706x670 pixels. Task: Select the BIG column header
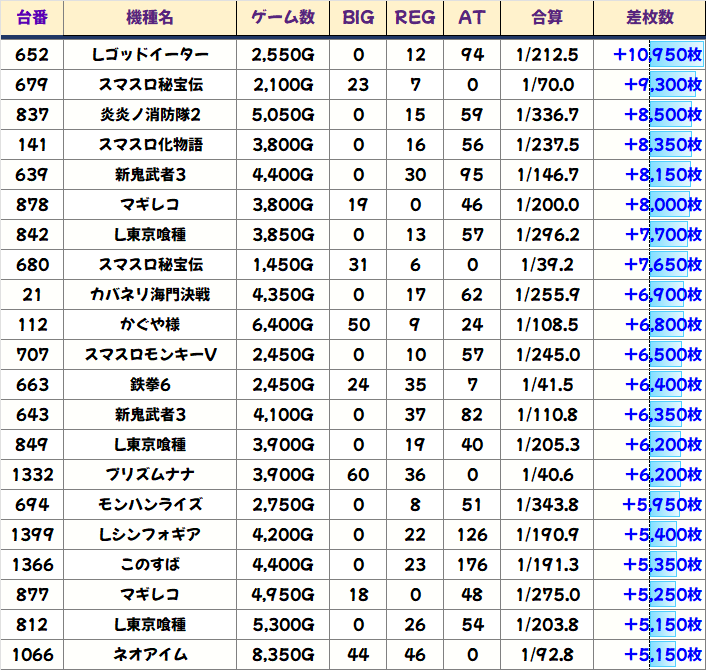click(x=358, y=18)
